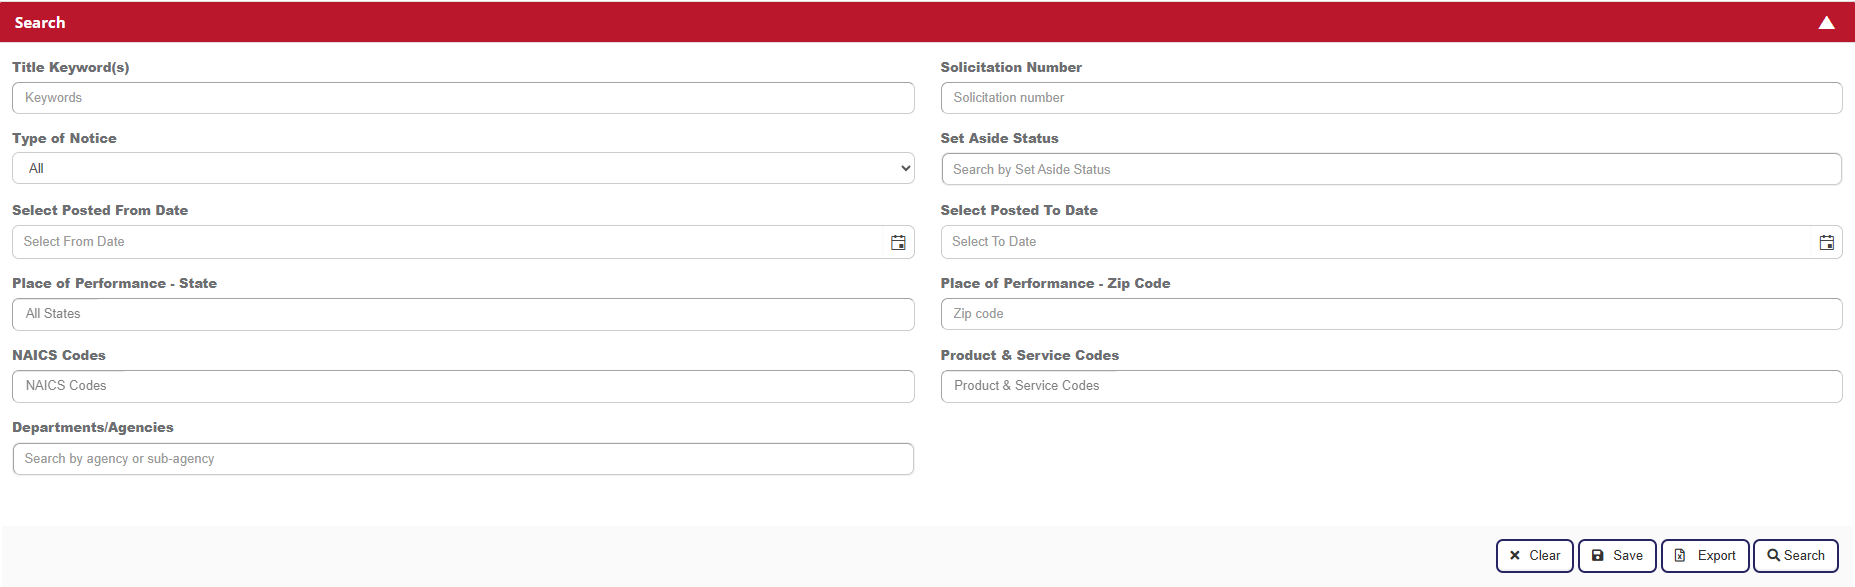Collapse the Search panel using the triangle icon
The image size is (1855, 587).
1826,23
